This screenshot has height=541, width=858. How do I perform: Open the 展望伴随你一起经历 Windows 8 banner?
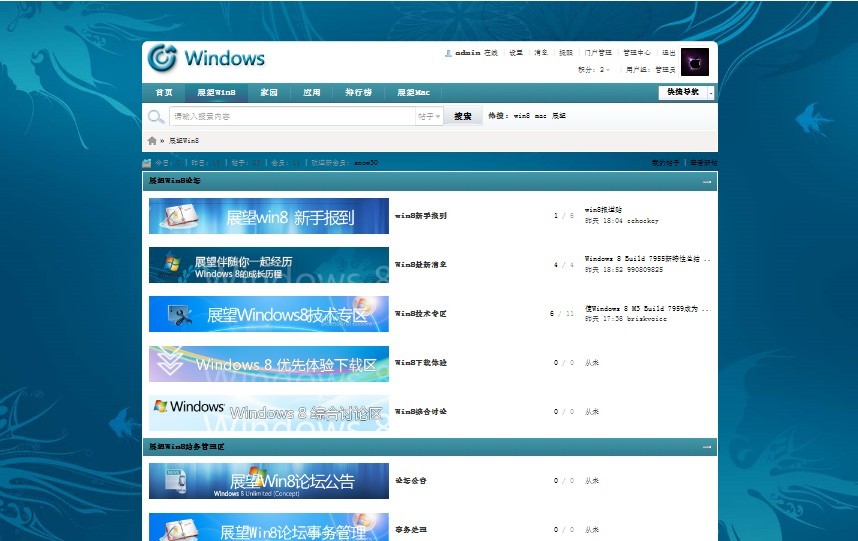269,265
